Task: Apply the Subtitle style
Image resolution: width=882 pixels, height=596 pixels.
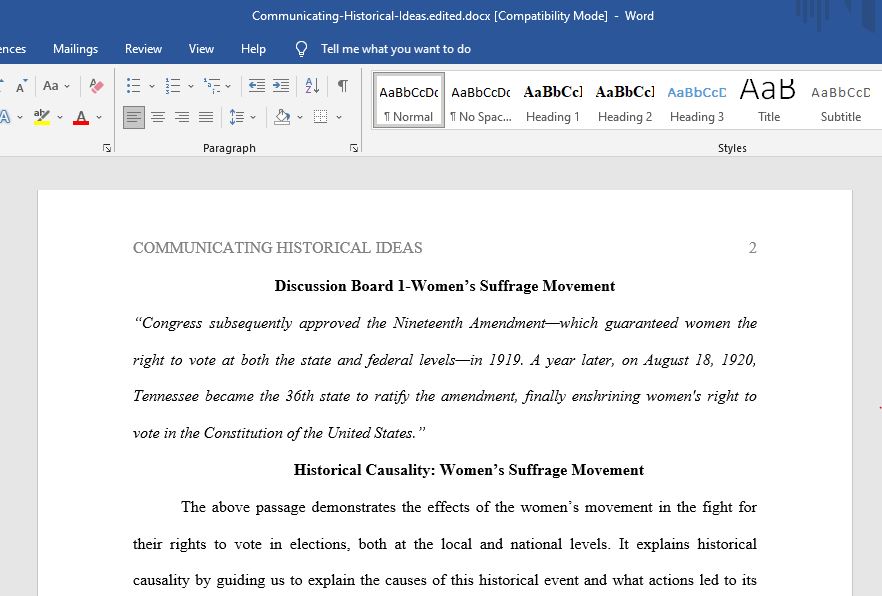Action: pyautogui.click(x=841, y=100)
